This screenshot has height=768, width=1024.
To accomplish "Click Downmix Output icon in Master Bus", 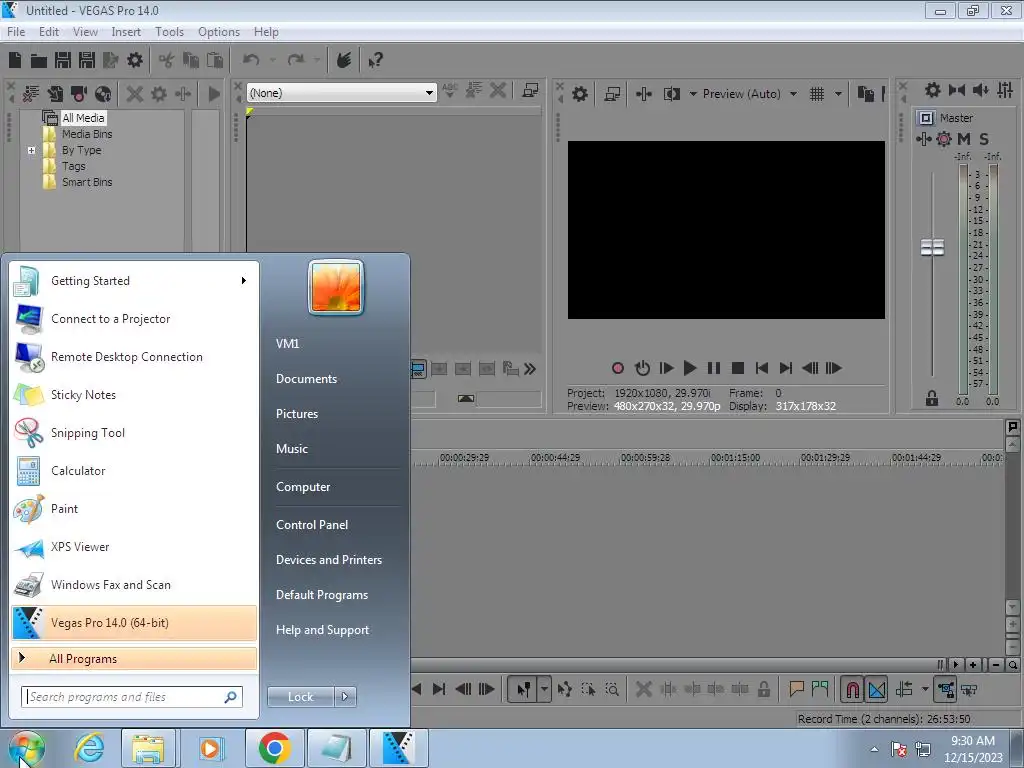I will tap(957, 90).
